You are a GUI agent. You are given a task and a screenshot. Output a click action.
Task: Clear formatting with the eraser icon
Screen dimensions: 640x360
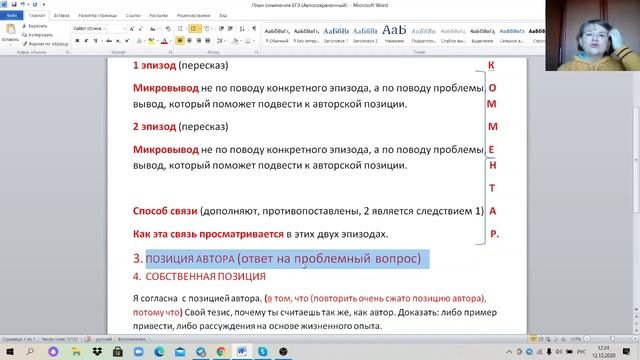(x=168, y=29)
